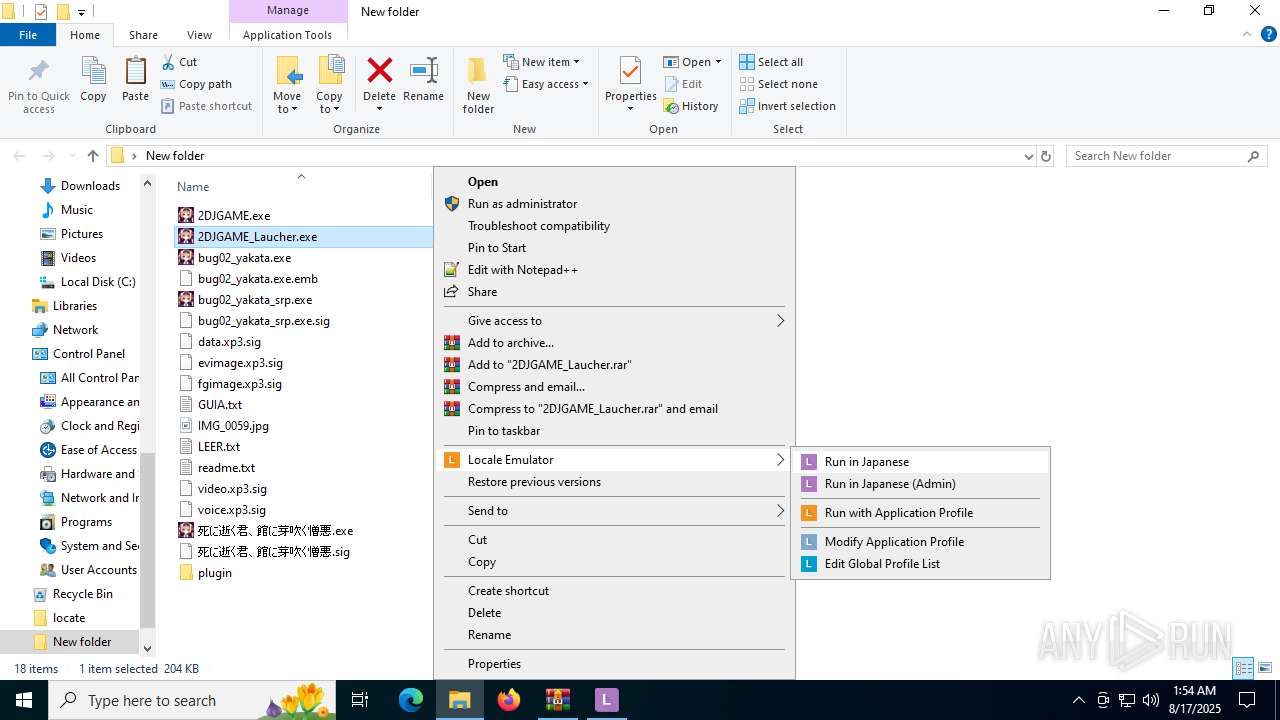Click the Refresh button by address bar
Image resolution: width=1280 pixels, height=720 pixels.
pos(1046,156)
